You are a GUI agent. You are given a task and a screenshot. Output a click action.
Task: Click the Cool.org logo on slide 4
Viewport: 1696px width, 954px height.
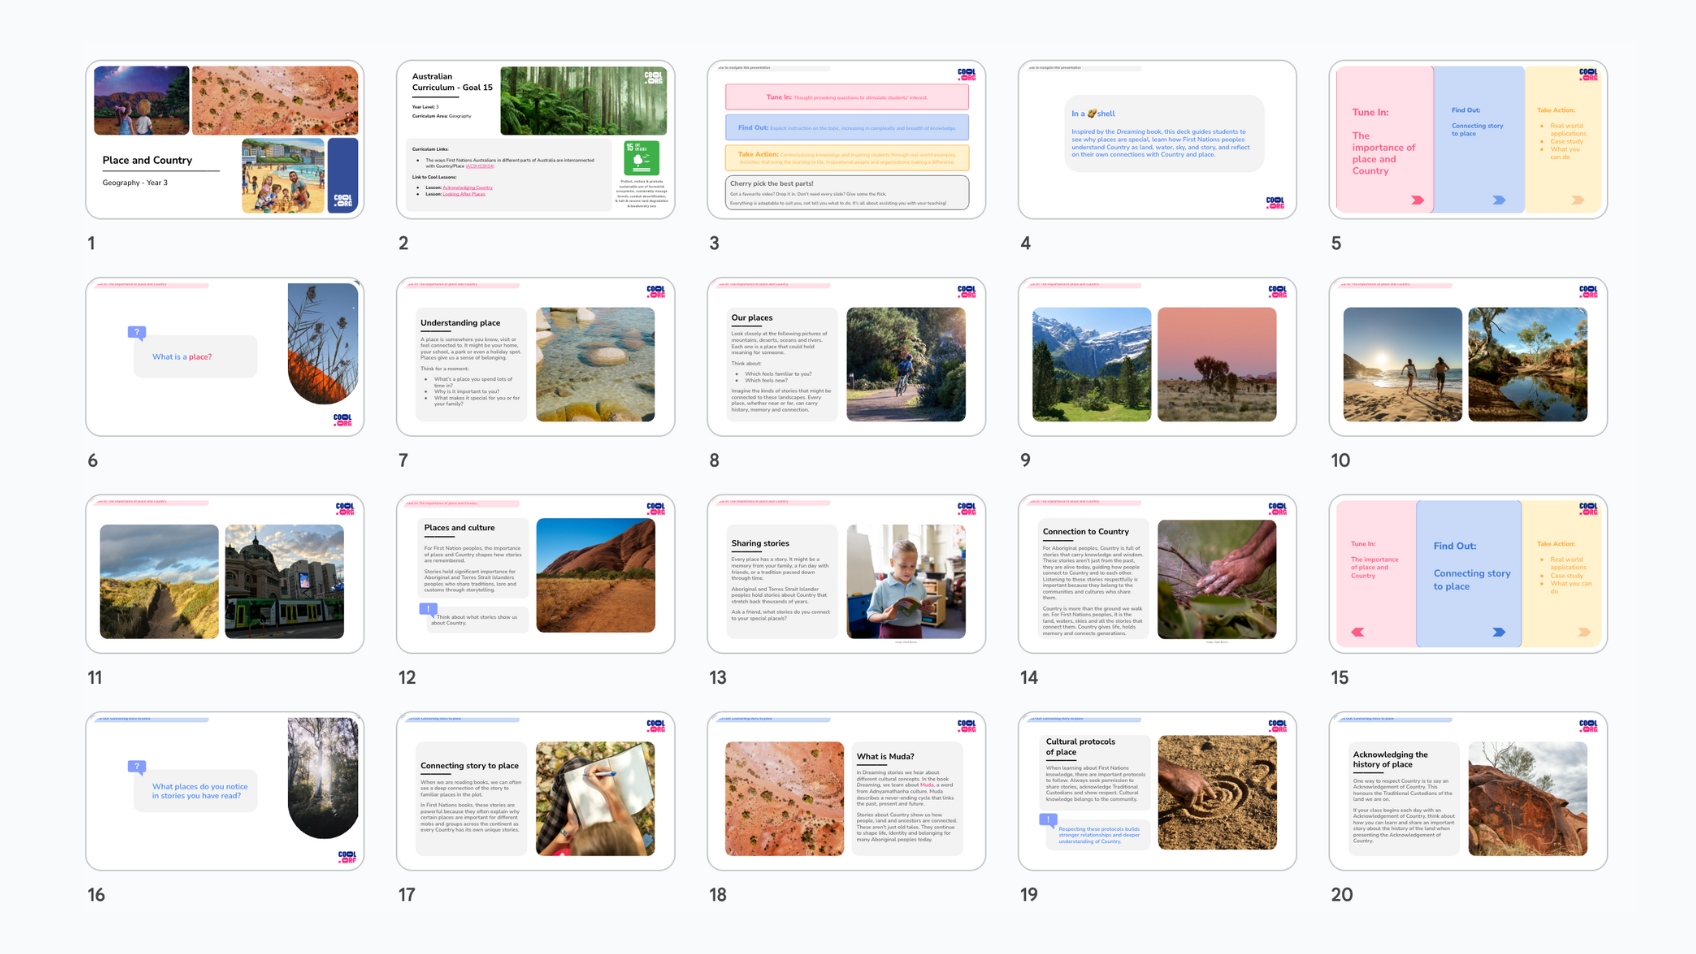point(1275,202)
